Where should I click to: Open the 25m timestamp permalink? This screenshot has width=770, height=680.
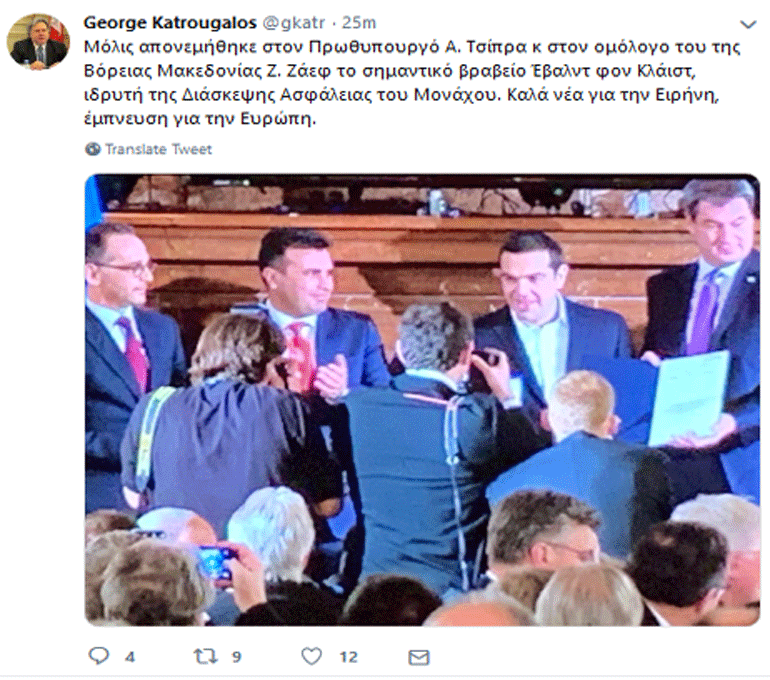click(359, 23)
